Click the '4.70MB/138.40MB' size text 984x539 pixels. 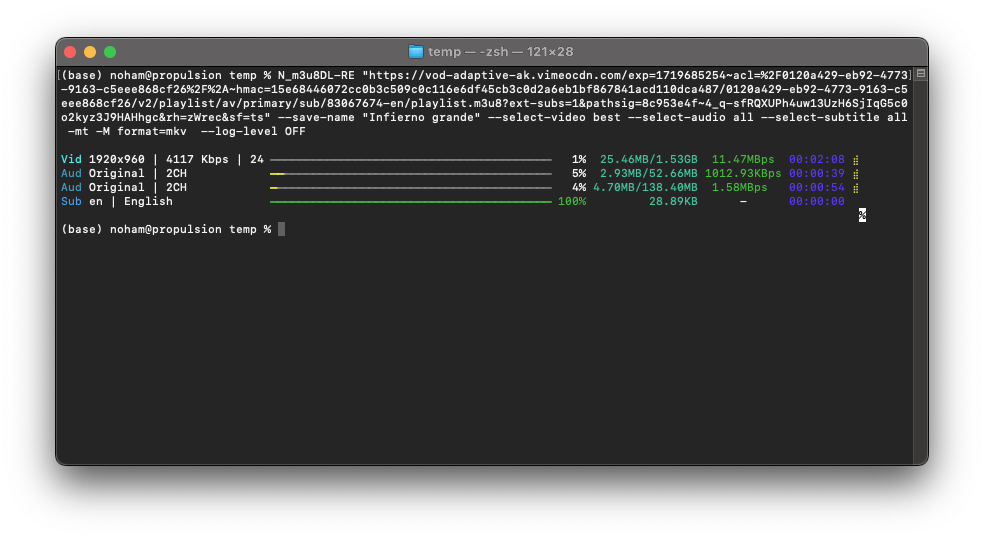click(645, 187)
